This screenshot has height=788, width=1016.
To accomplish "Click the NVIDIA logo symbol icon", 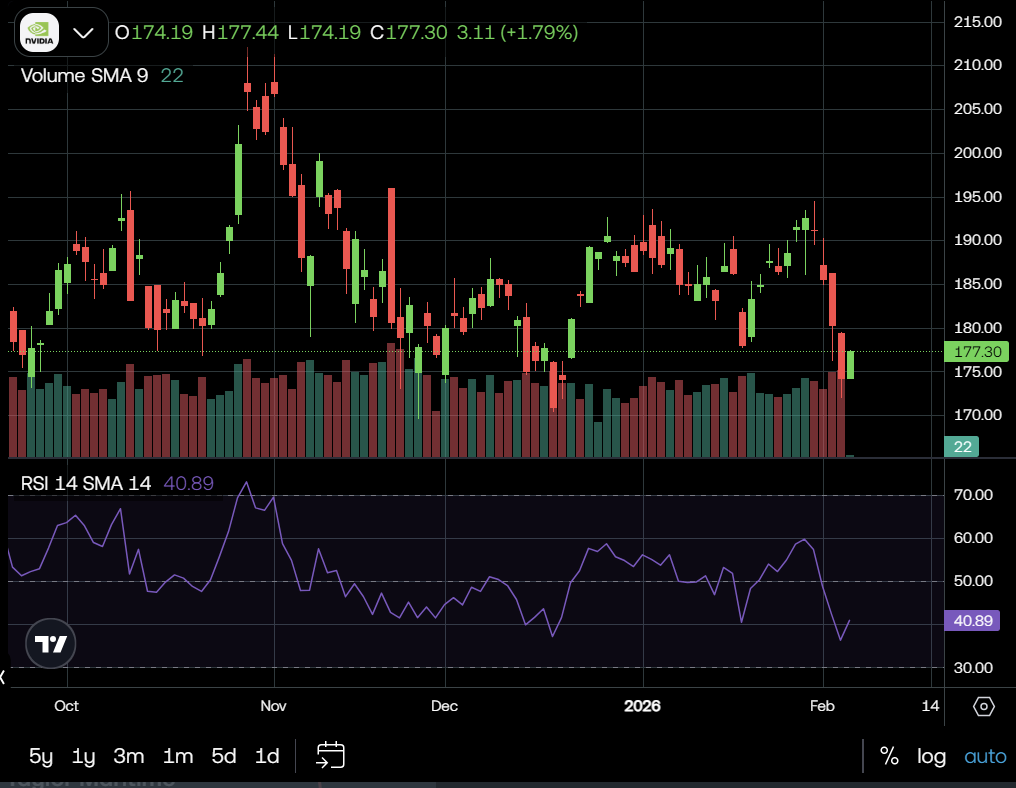I will 41,32.
